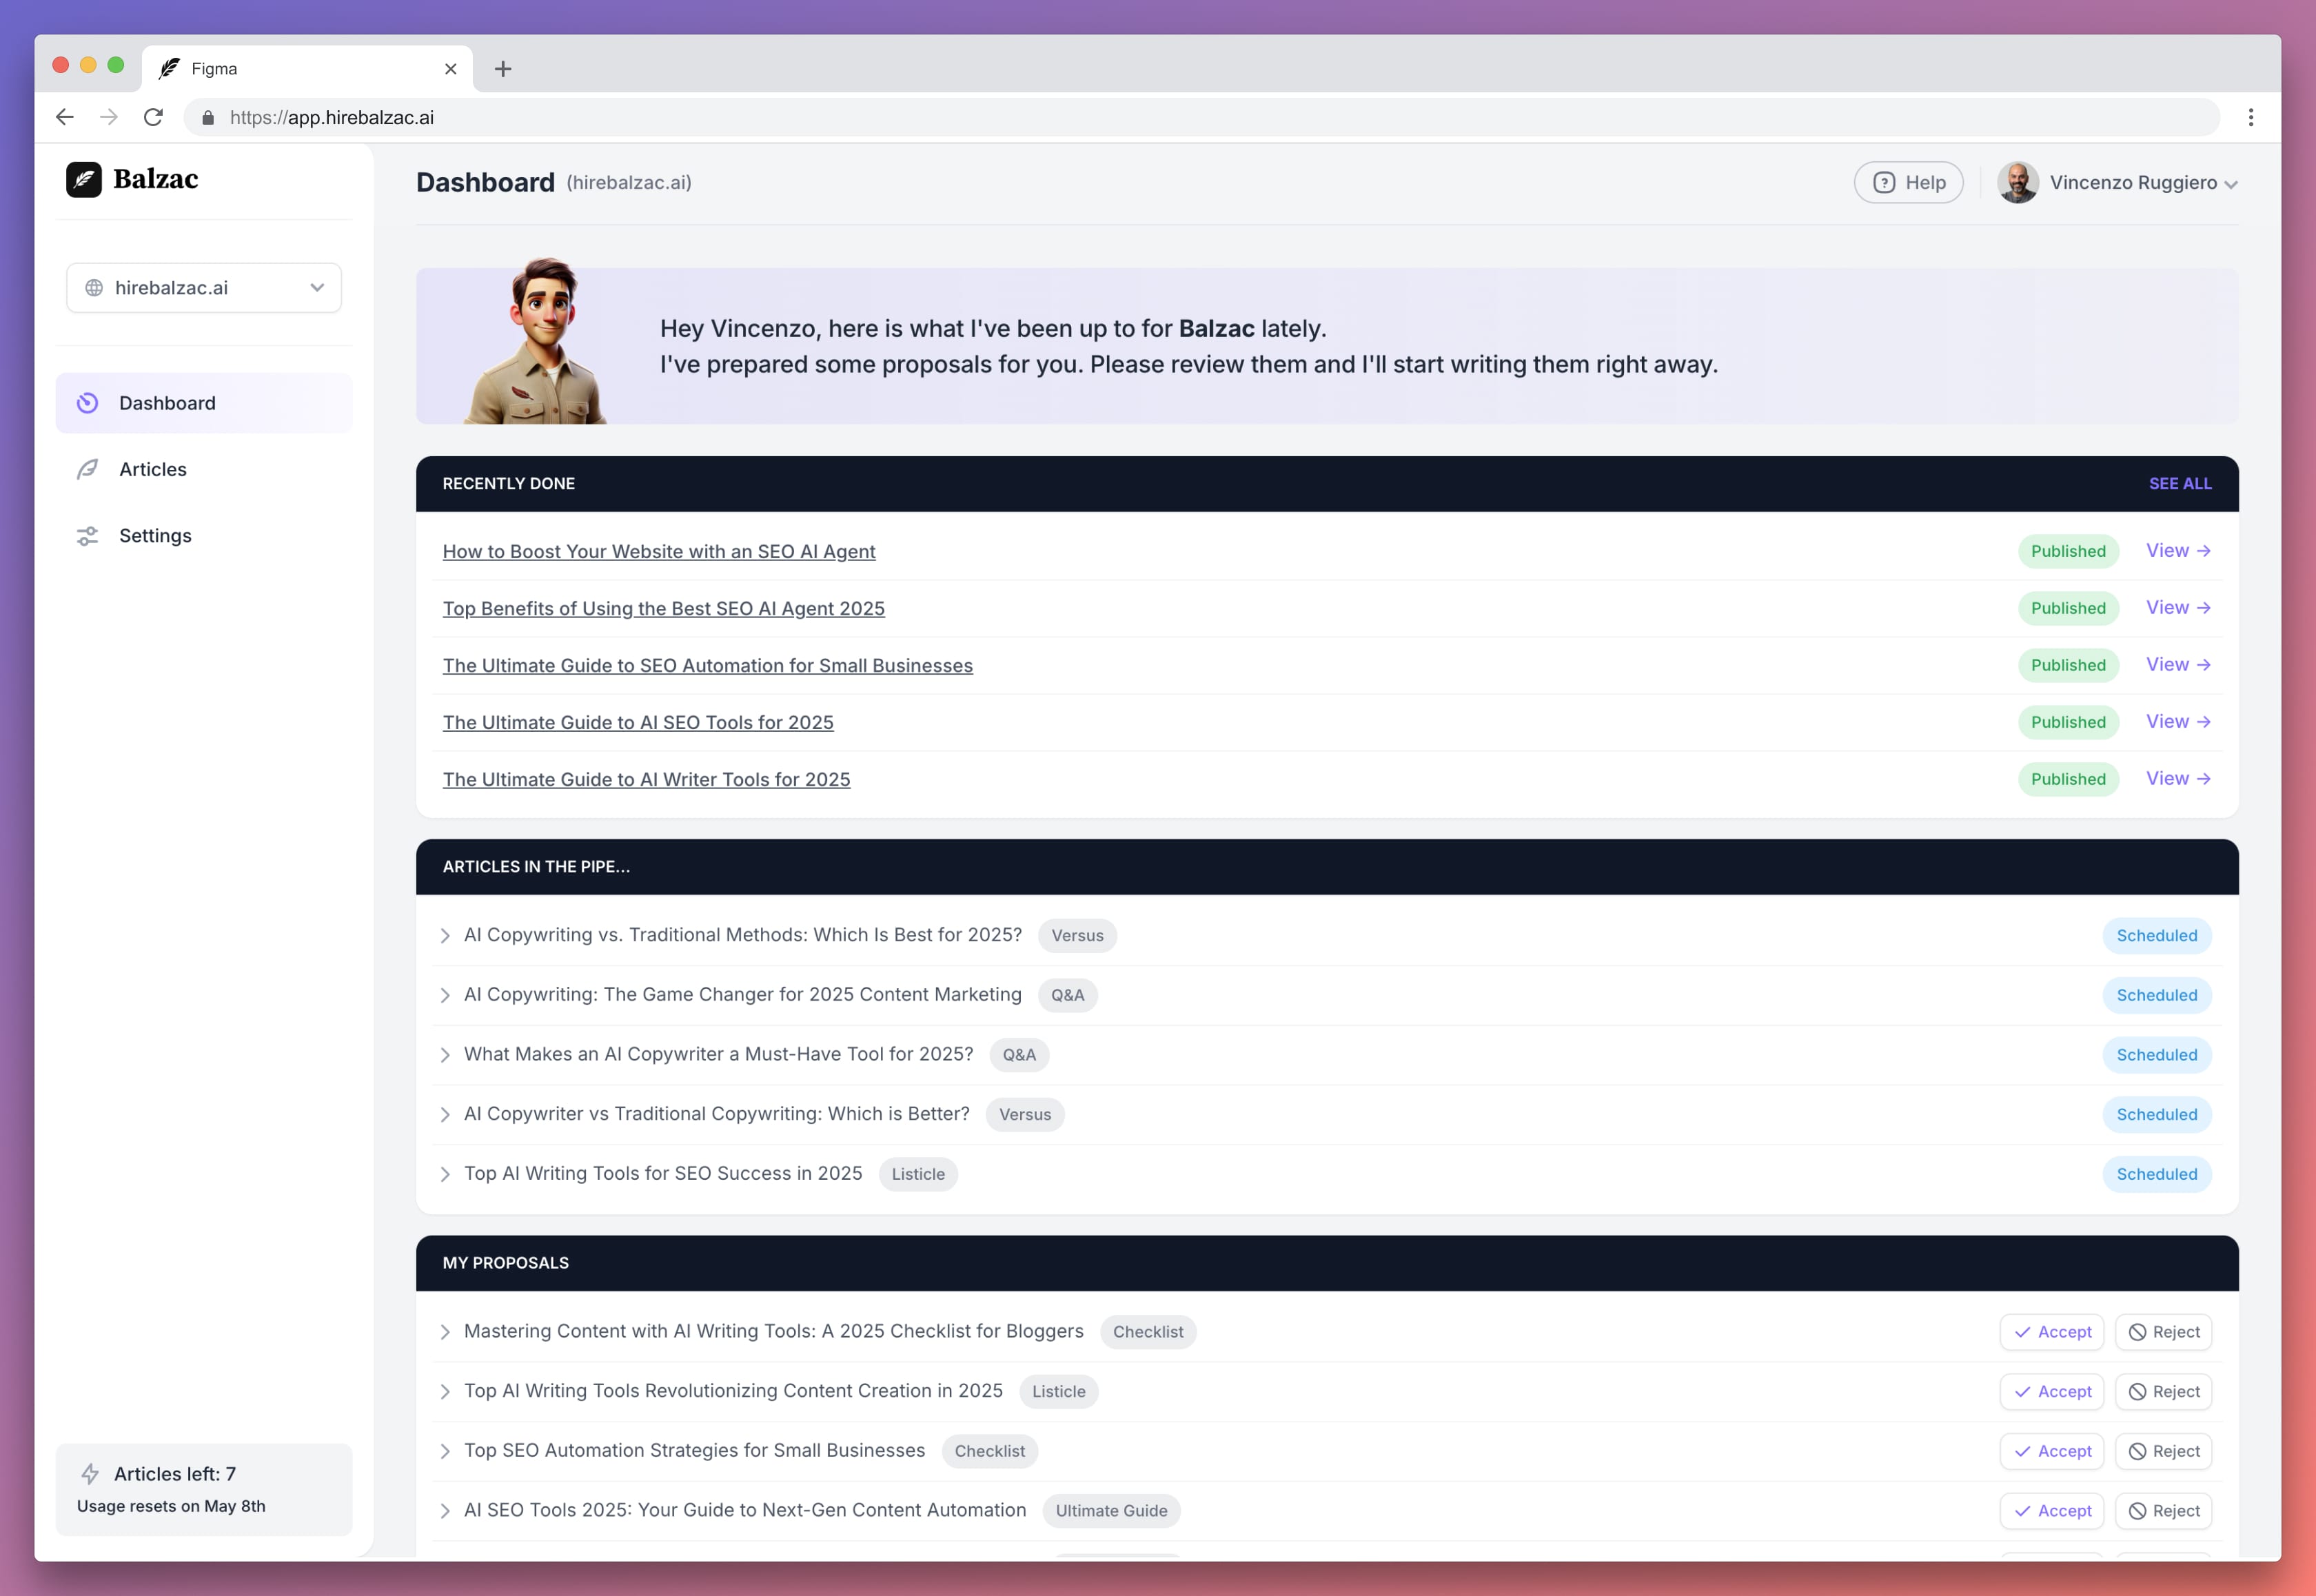Expand the Top AI Writing Tools pipeline entry
This screenshot has width=2316, height=1596.
446,1174
